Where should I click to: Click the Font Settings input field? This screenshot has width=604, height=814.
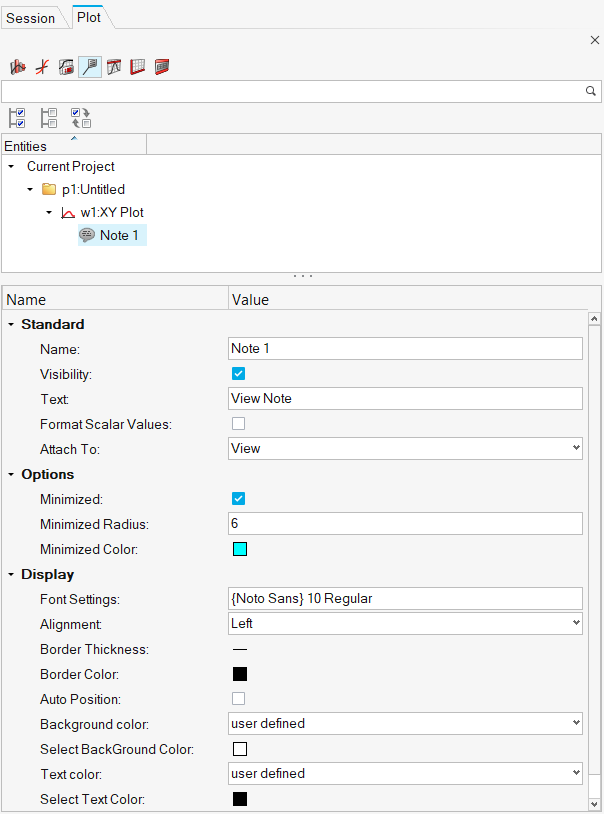click(x=405, y=599)
